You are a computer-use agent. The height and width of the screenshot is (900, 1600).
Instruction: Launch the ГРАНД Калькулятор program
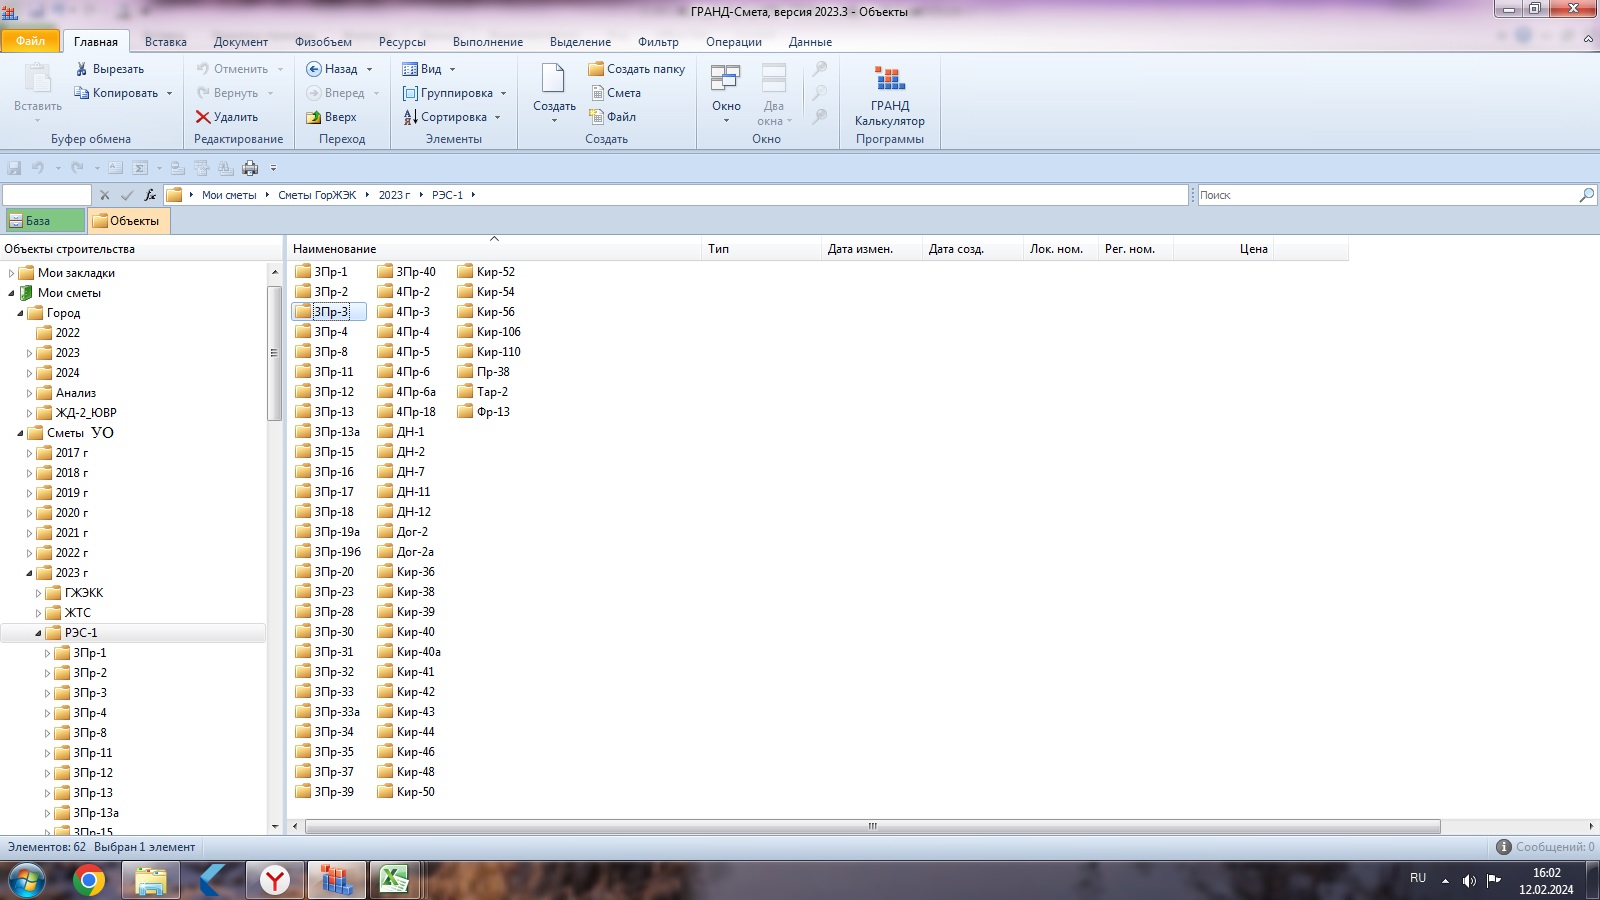coord(890,93)
